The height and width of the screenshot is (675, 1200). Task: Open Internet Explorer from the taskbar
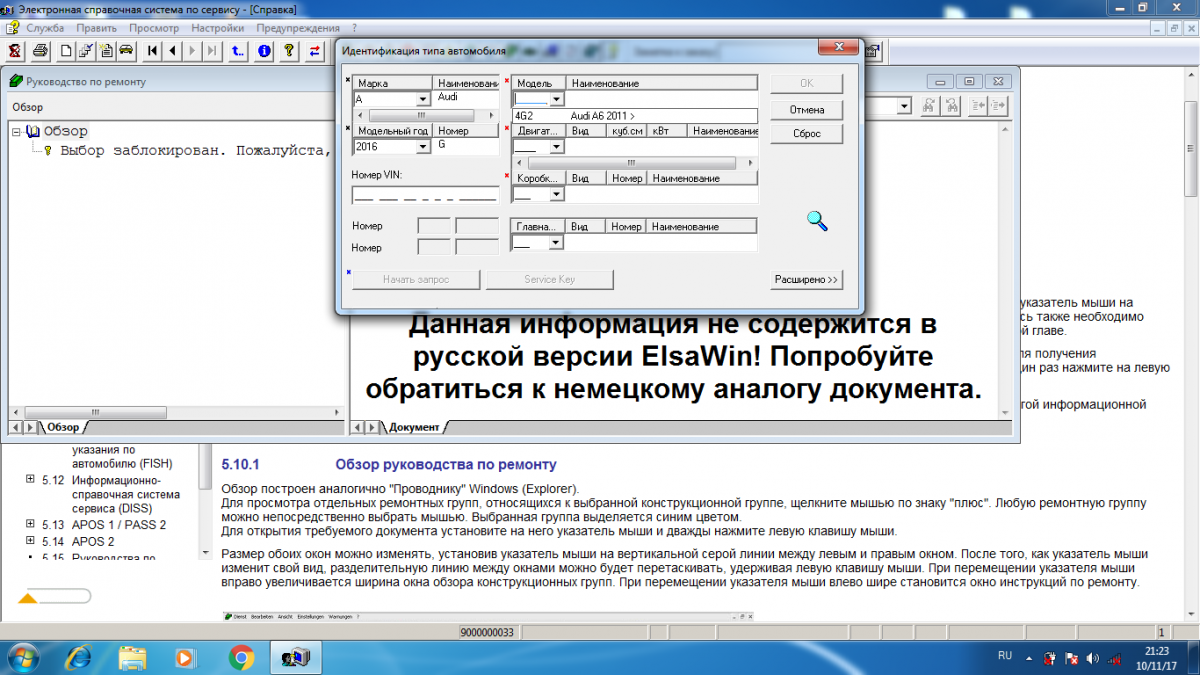[79, 657]
